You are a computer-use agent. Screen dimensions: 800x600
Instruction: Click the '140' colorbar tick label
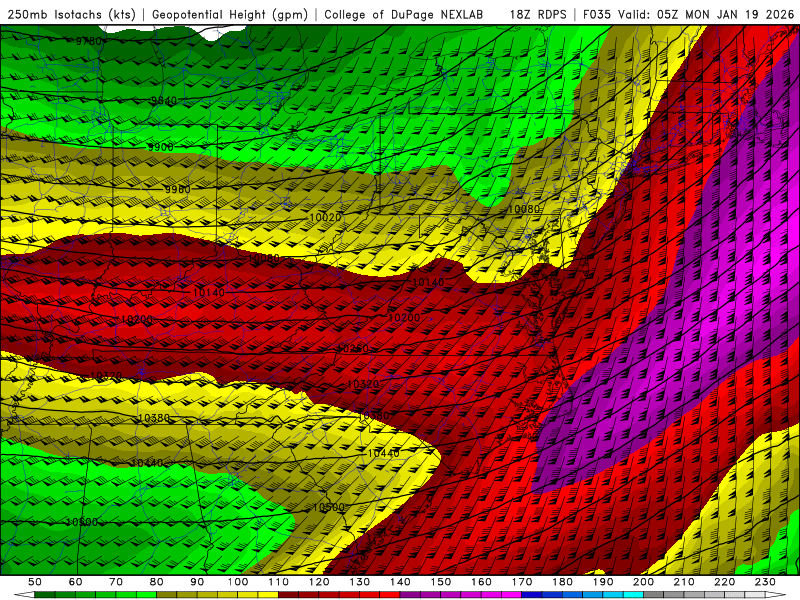point(400,582)
